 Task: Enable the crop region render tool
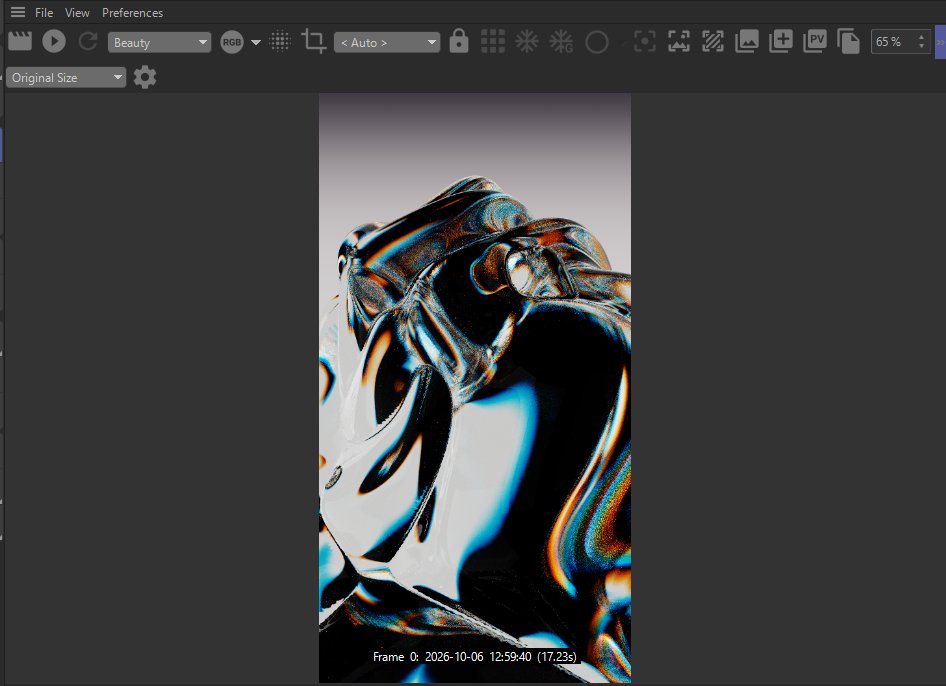314,42
